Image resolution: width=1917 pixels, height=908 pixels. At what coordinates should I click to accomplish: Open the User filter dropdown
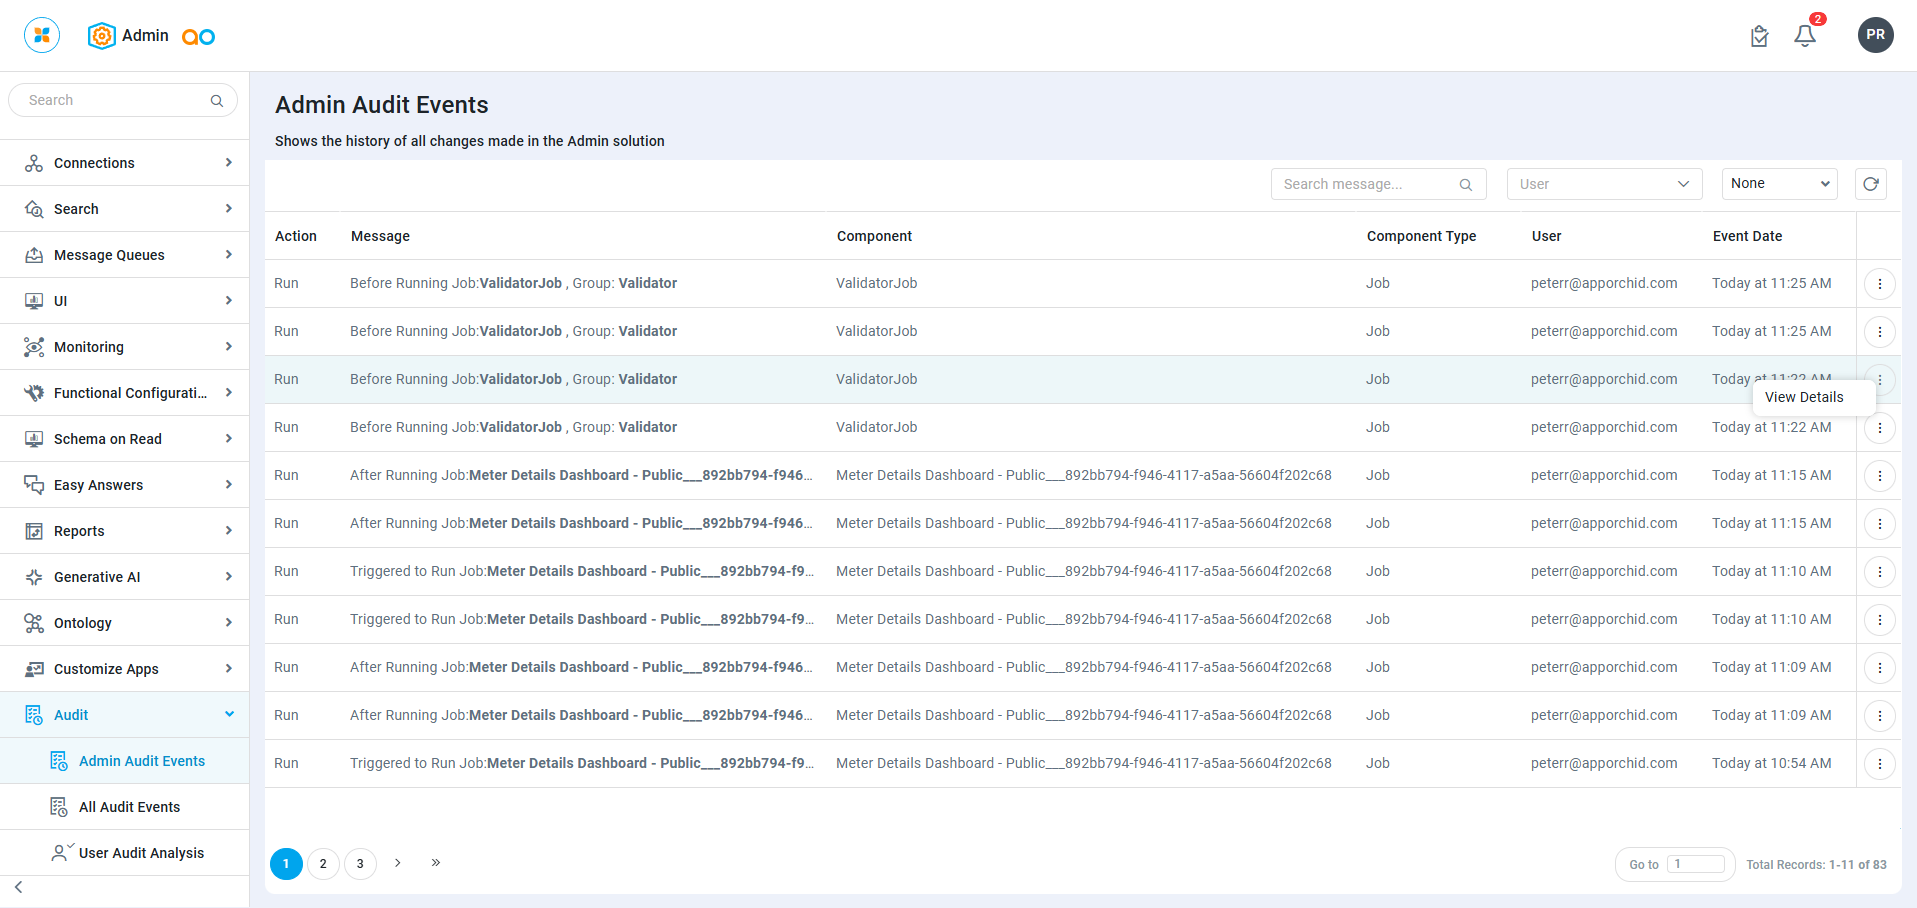click(1603, 184)
